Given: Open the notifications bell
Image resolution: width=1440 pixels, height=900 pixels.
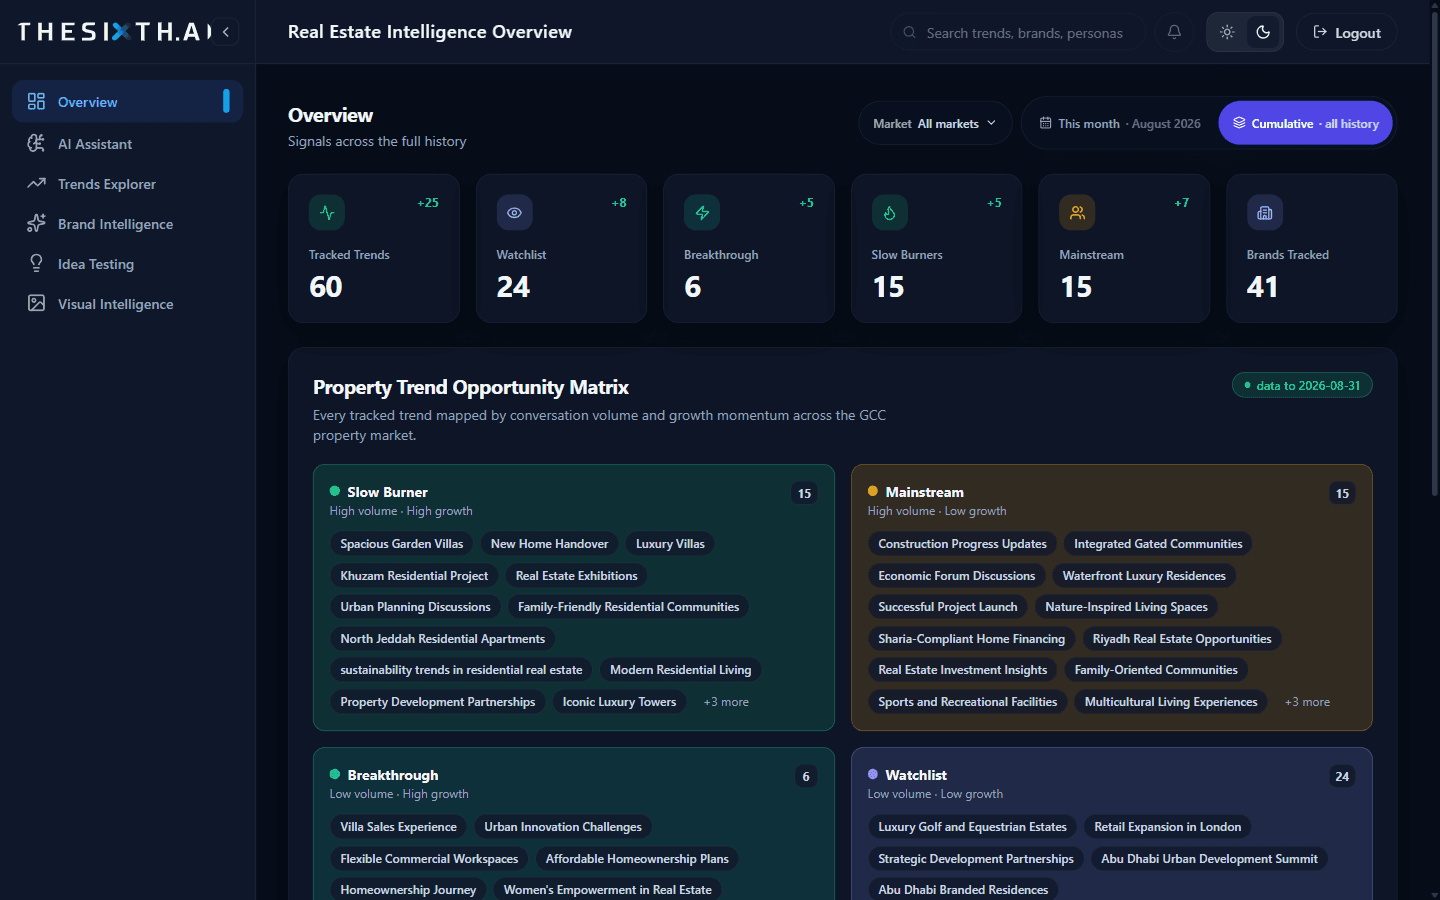Looking at the screenshot, I should click(x=1174, y=32).
